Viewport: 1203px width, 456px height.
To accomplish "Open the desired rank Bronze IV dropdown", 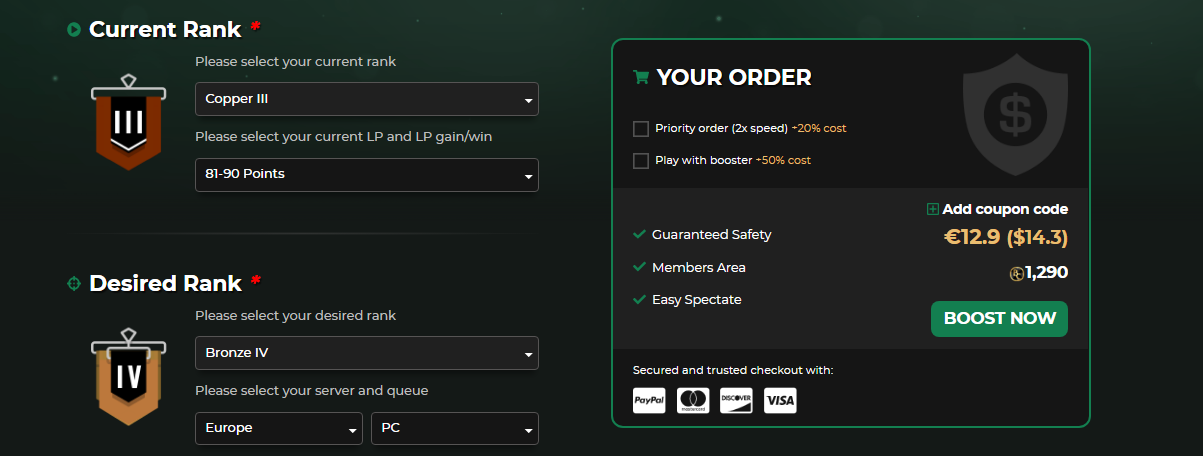I will click(366, 353).
